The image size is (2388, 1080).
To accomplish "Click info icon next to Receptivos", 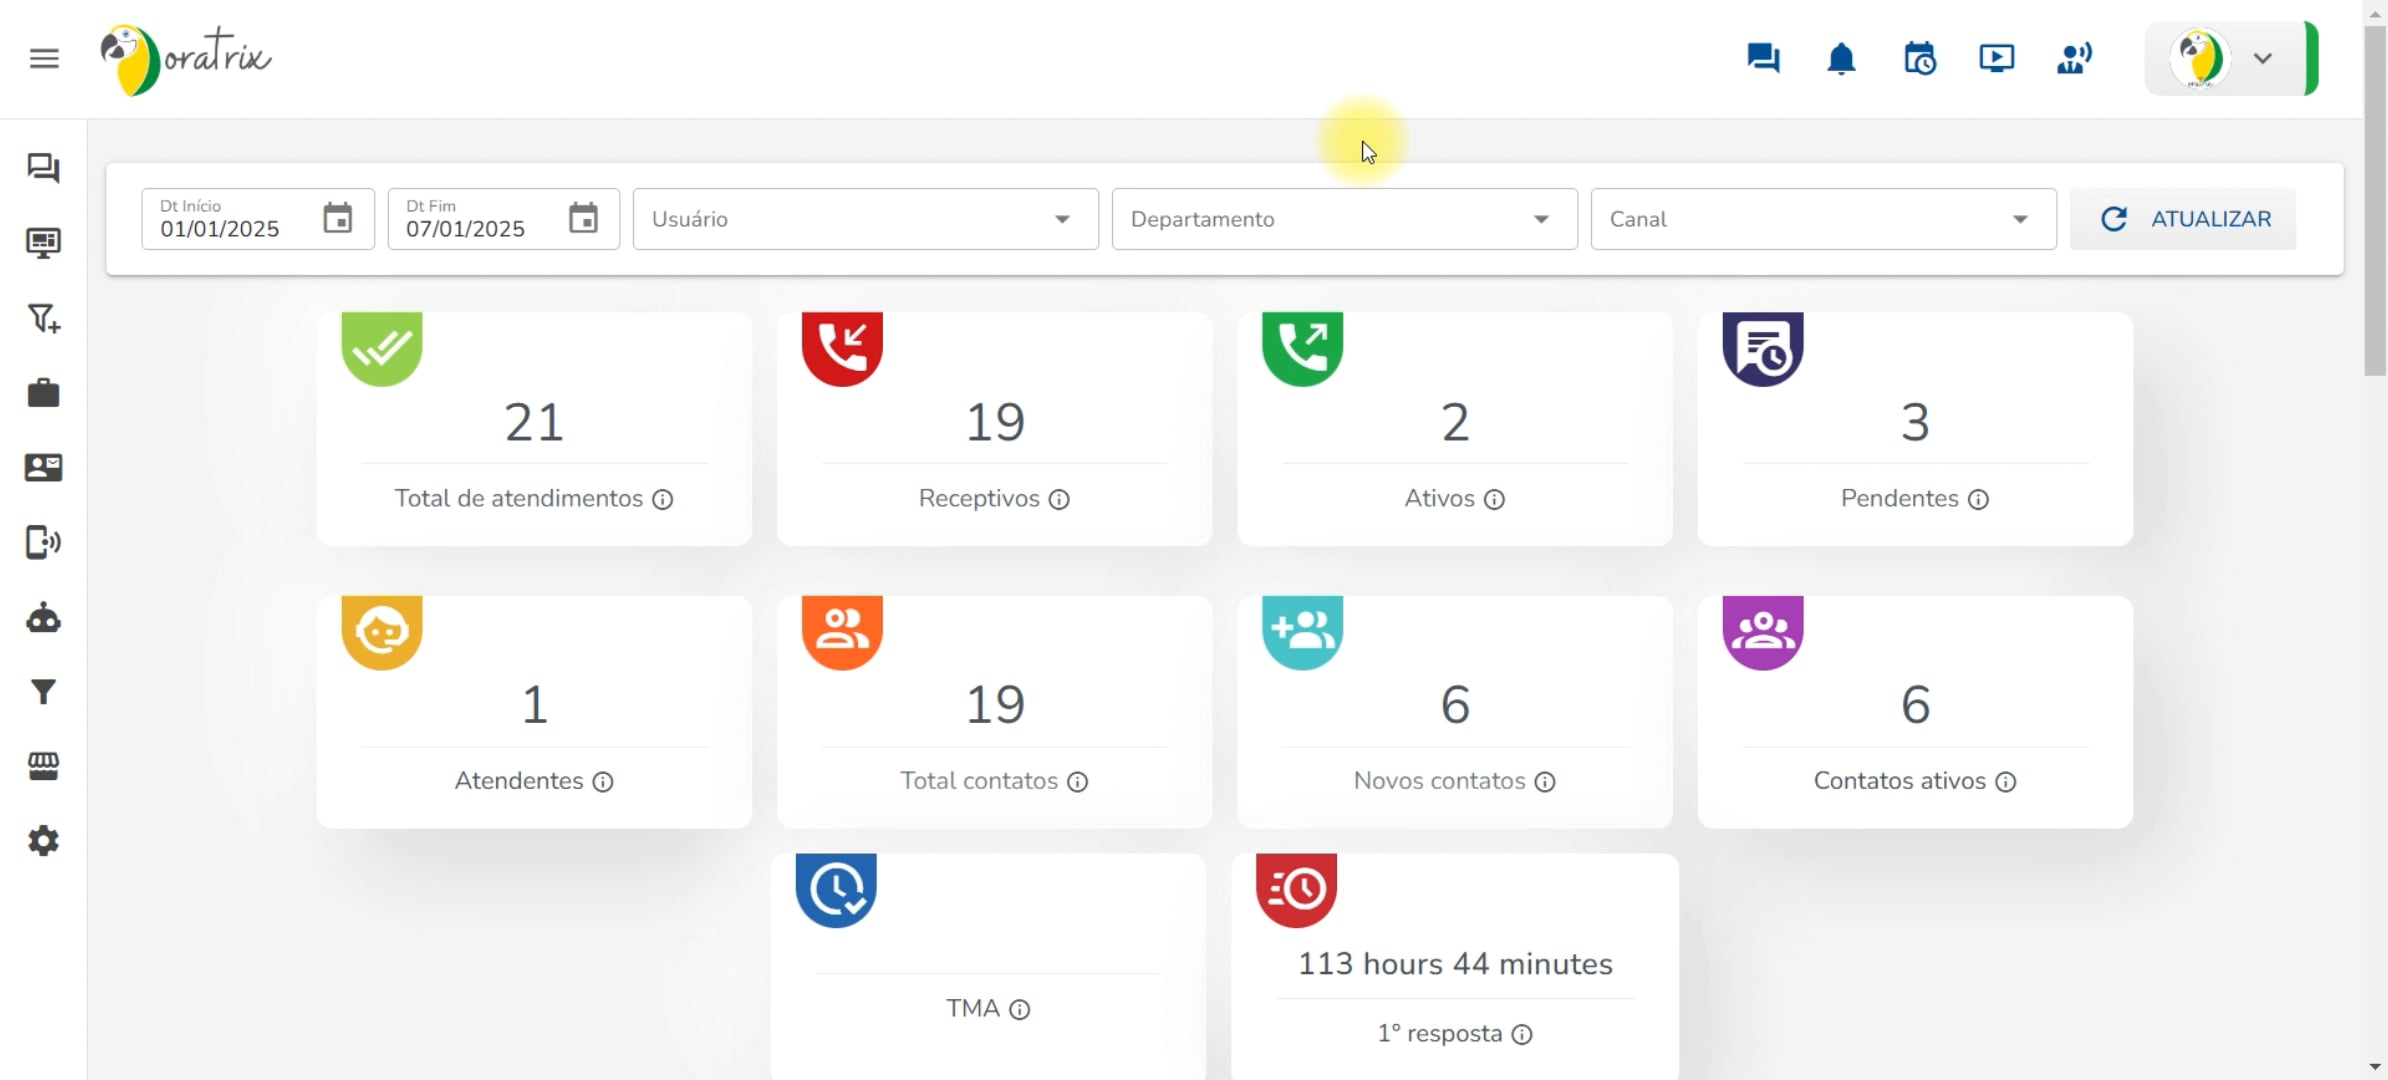I will point(1059,499).
